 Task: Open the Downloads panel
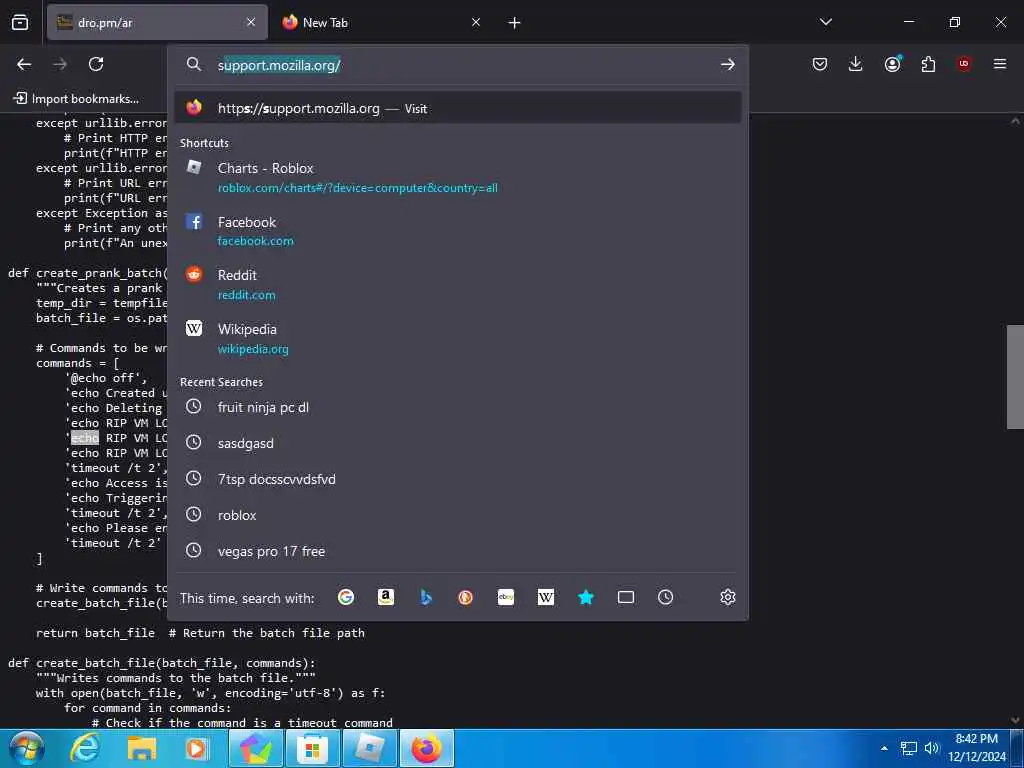point(856,64)
